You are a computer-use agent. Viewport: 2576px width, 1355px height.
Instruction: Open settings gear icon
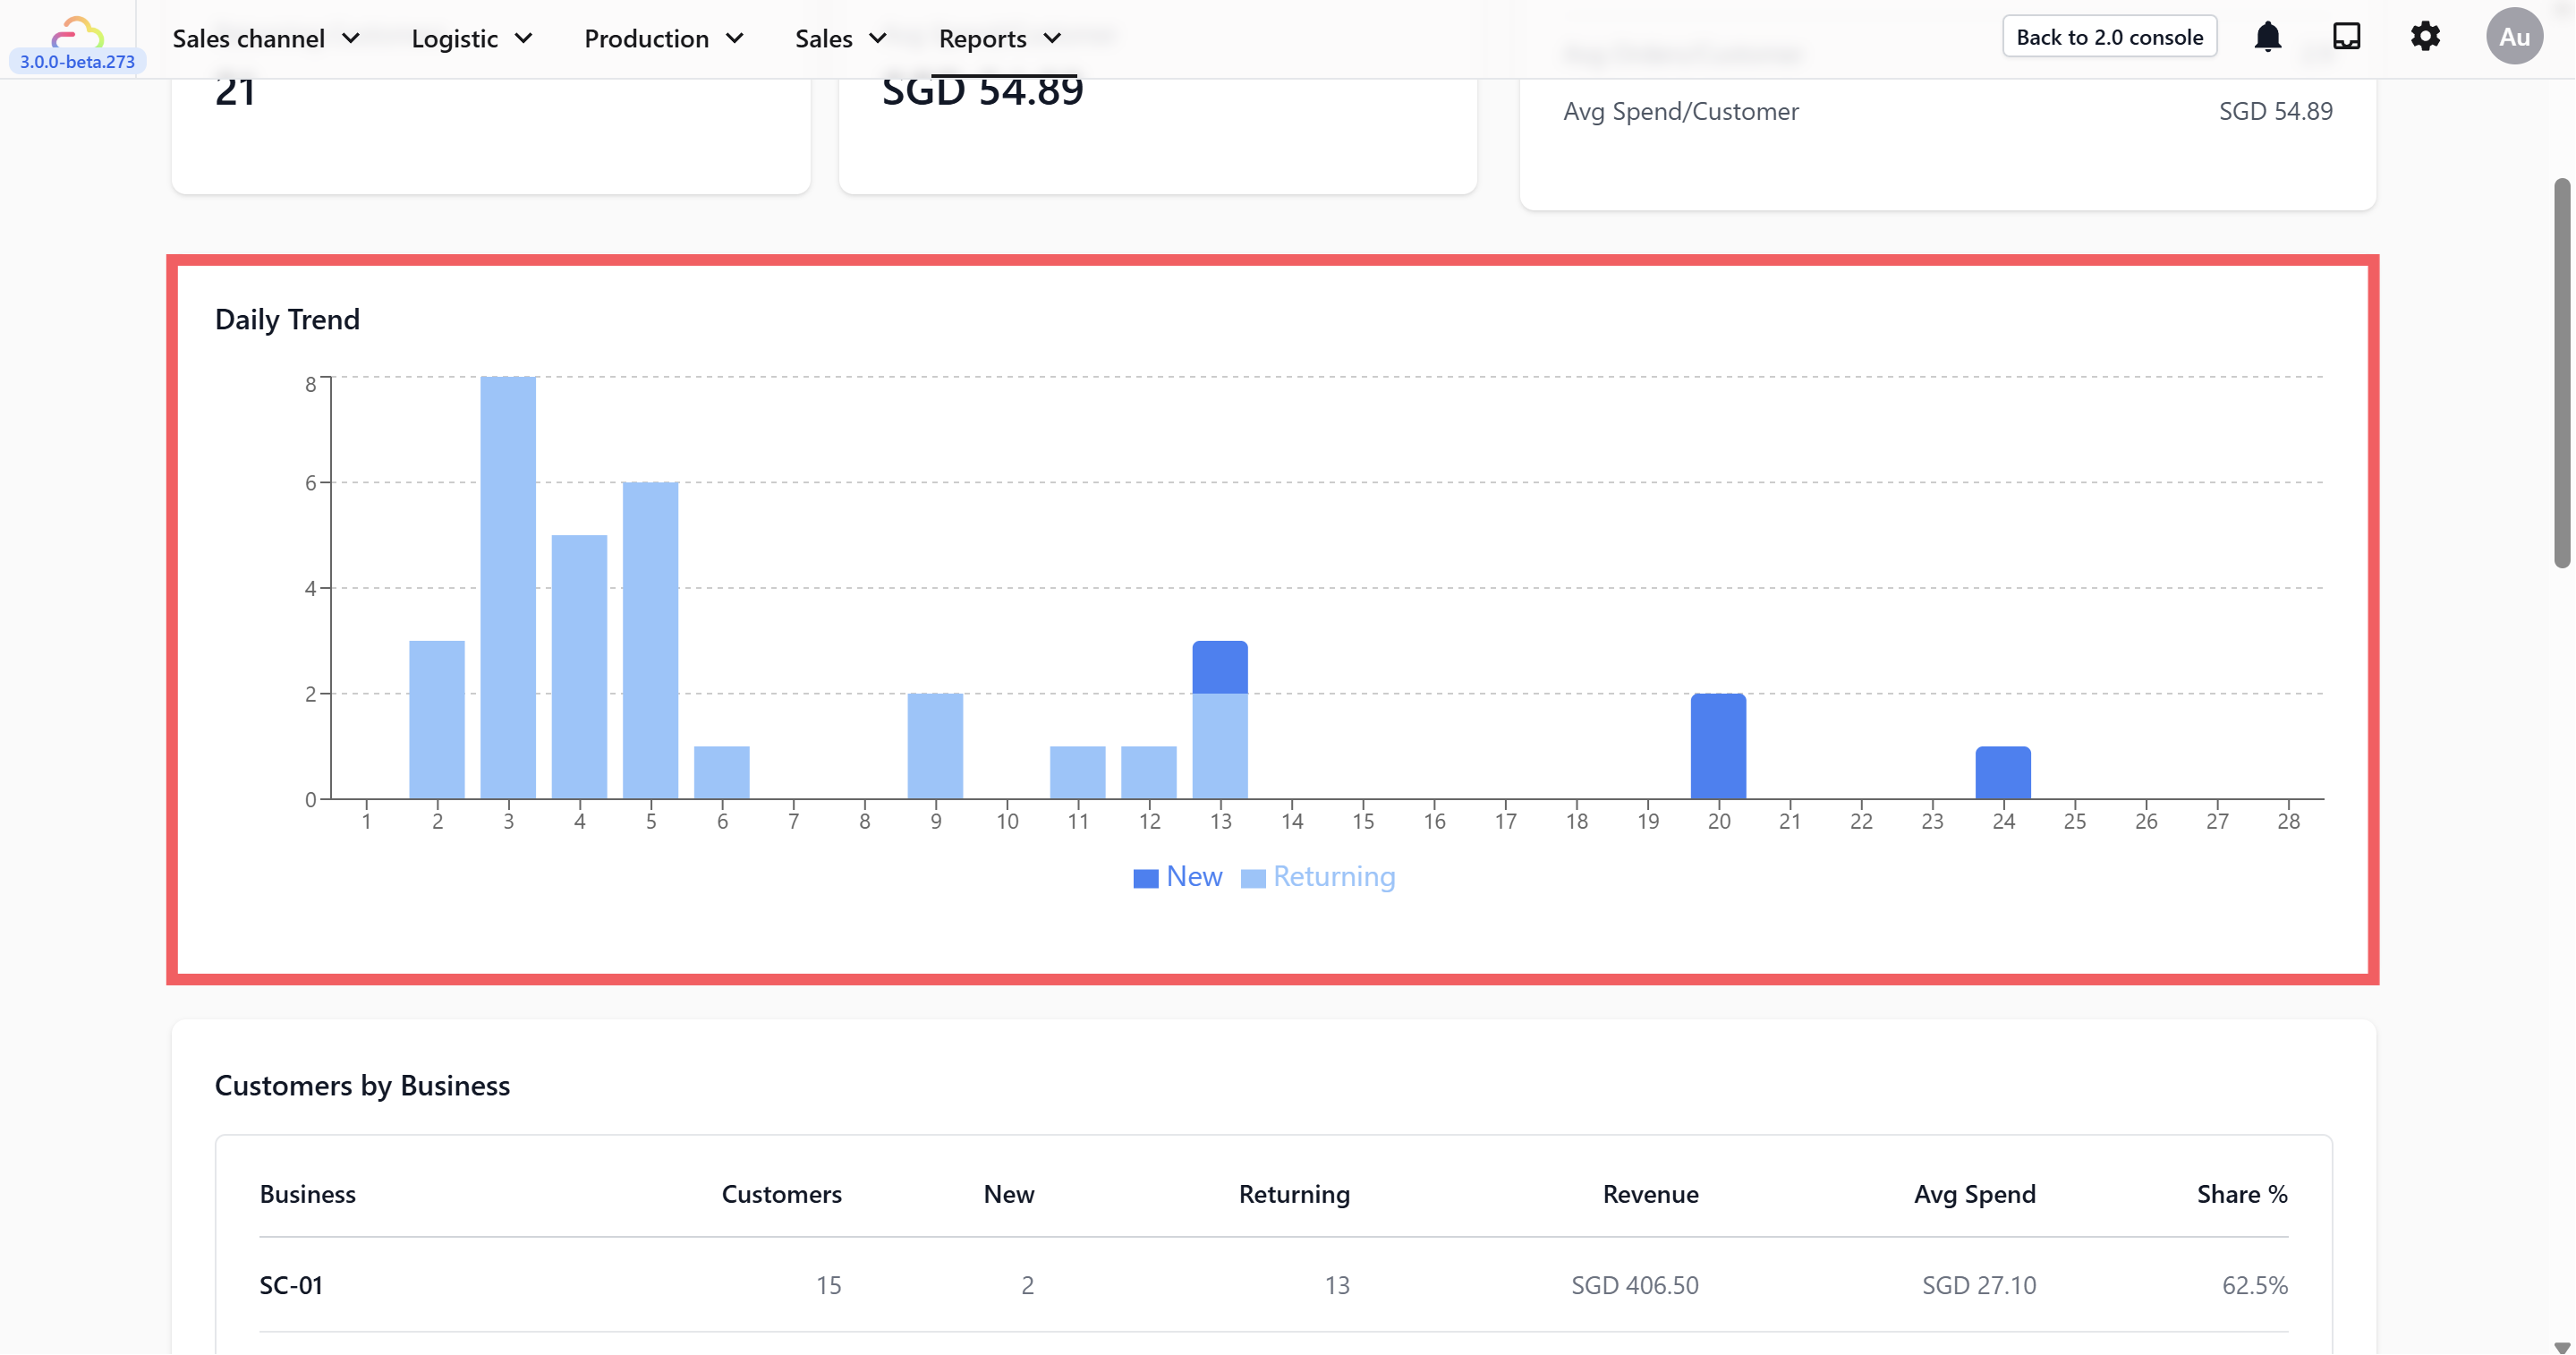point(2425,37)
